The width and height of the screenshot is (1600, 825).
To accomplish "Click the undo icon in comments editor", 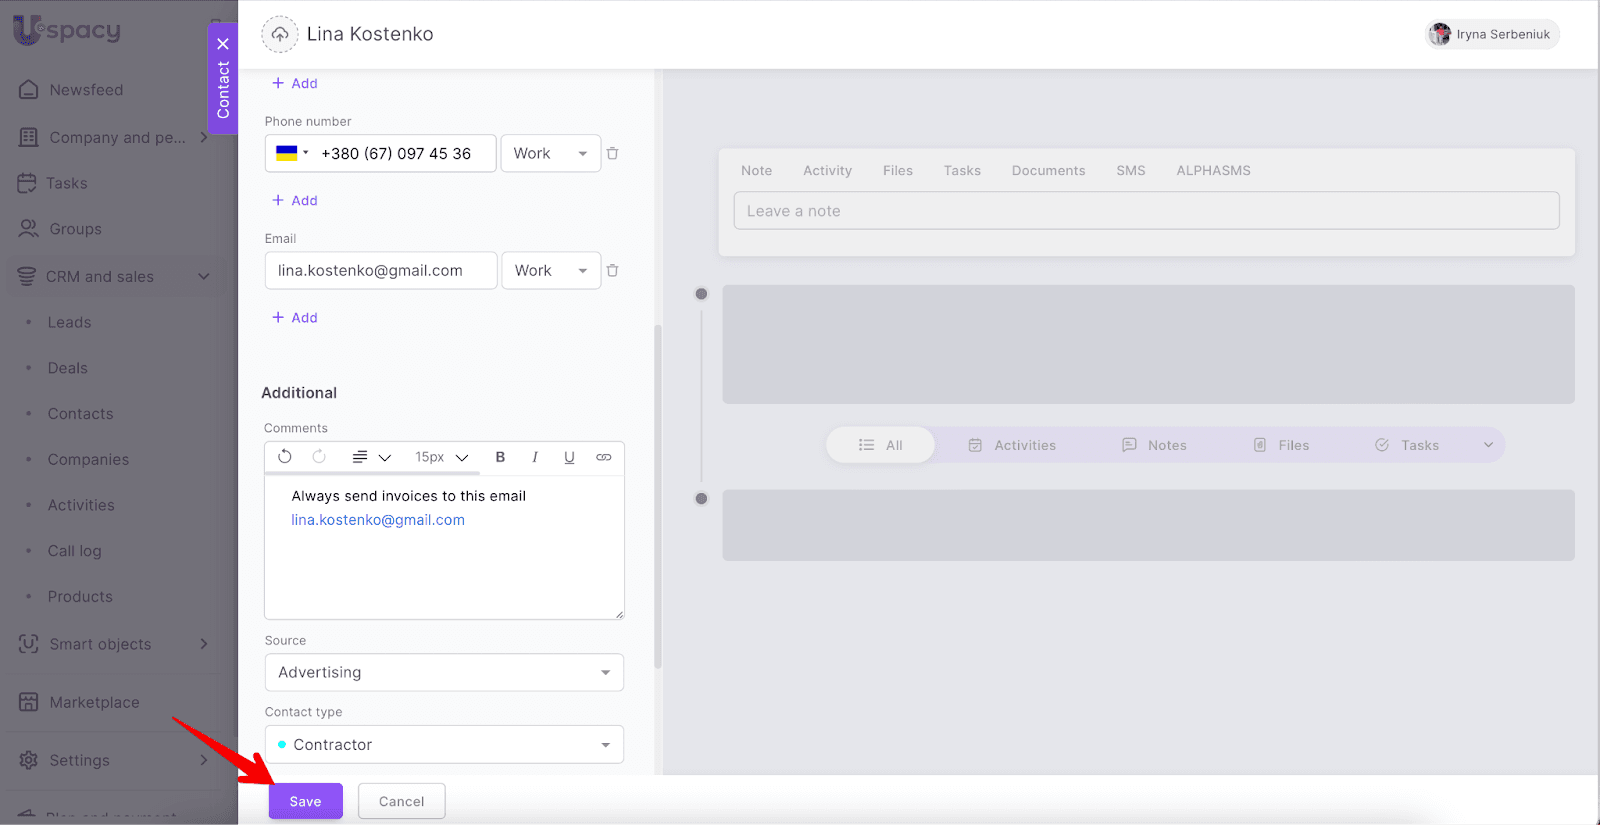I will point(285,457).
